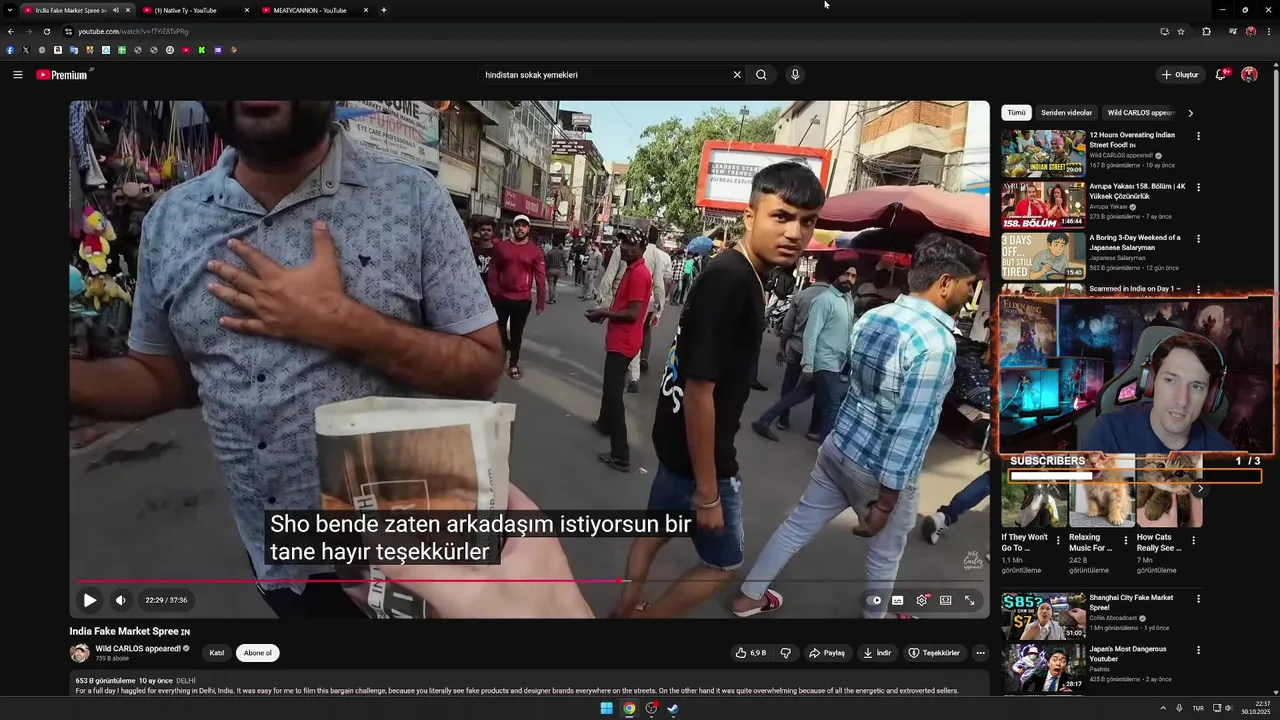Open Steam from the taskbar

coord(673,709)
